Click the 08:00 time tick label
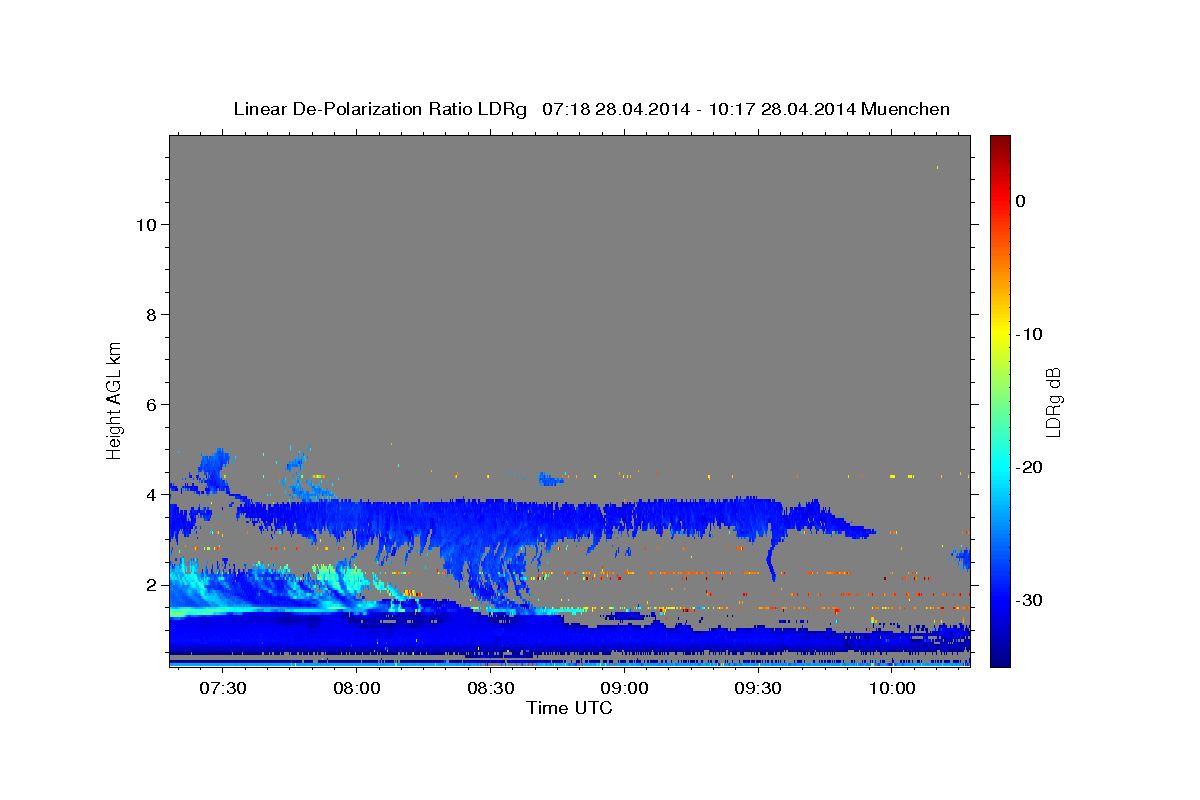The width and height of the screenshot is (1200, 800). pyautogui.click(x=357, y=689)
